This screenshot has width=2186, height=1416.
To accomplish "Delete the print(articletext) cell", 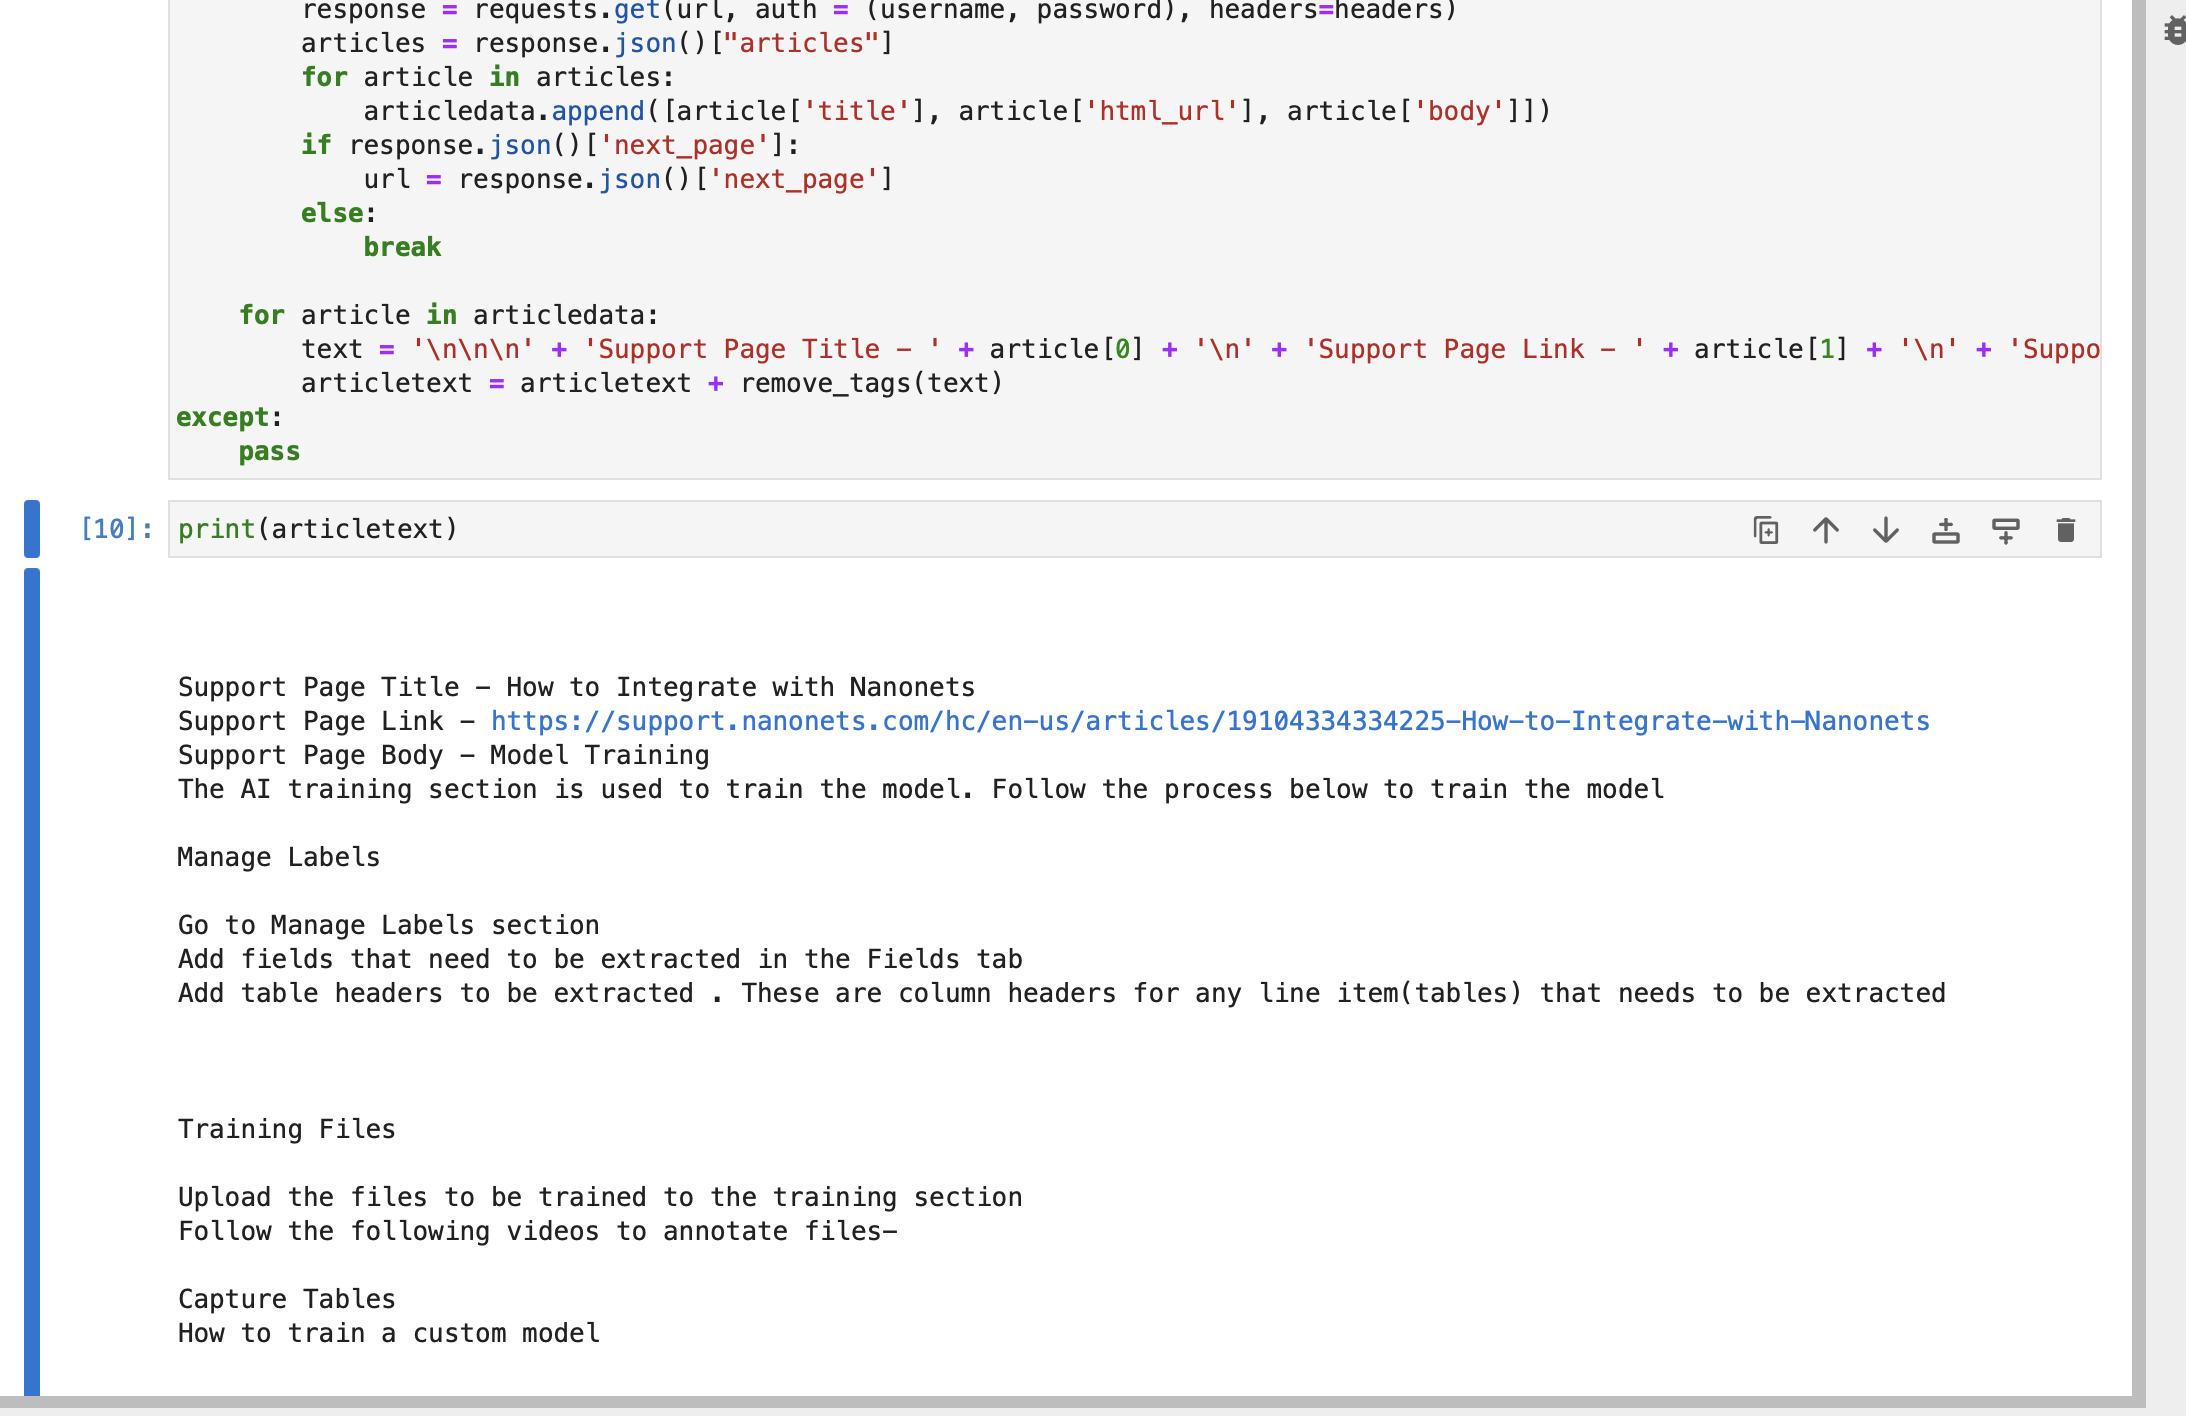I will point(2066,530).
